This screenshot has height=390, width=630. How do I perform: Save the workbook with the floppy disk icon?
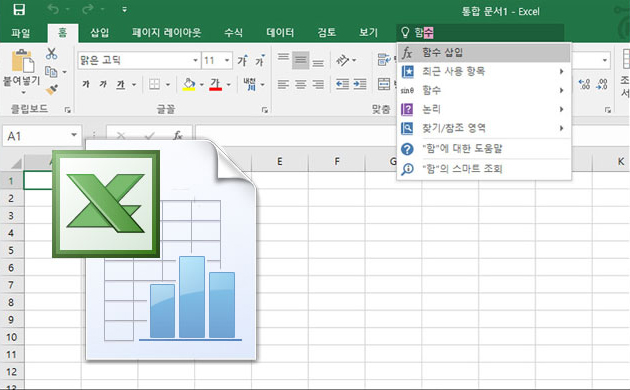pyautogui.click(x=19, y=9)
